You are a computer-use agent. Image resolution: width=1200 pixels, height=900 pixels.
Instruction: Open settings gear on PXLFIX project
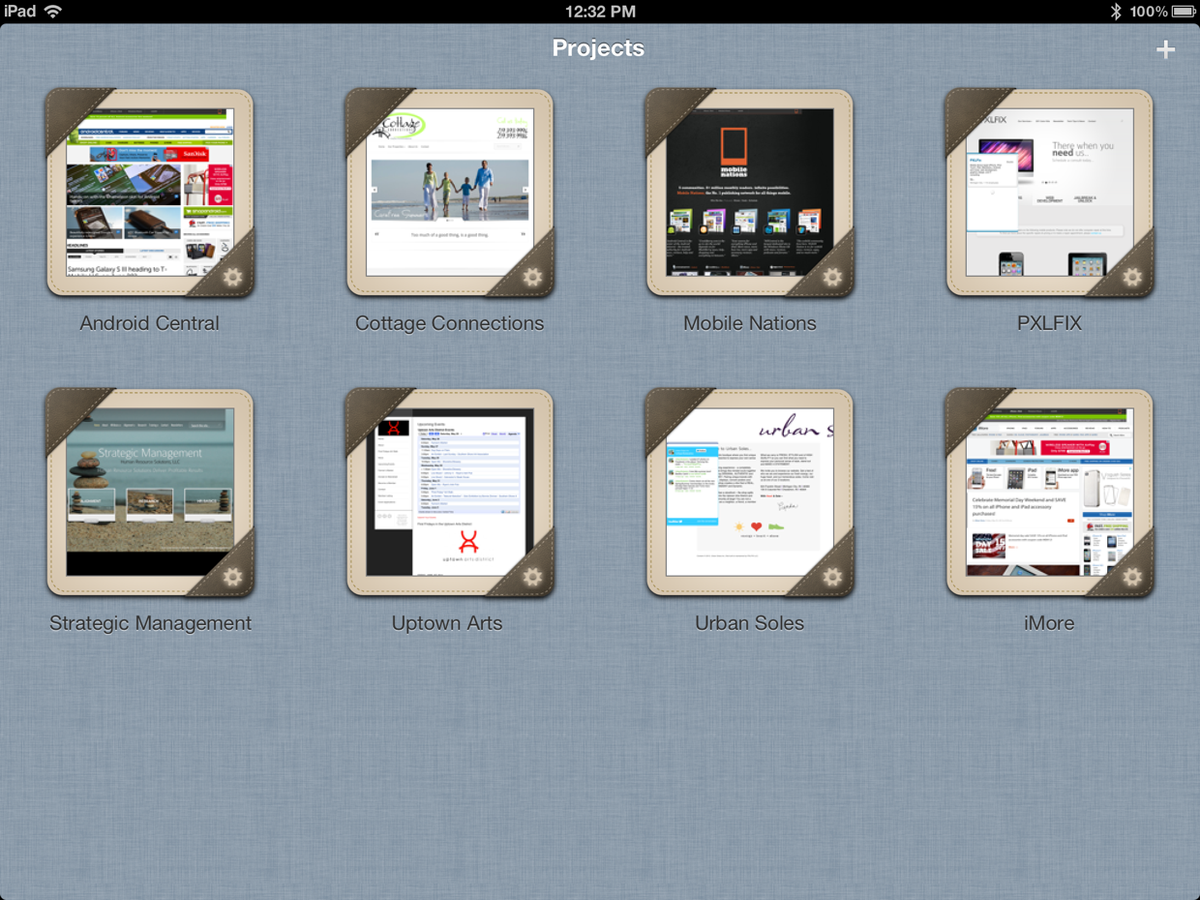(x=1132, y=276)
